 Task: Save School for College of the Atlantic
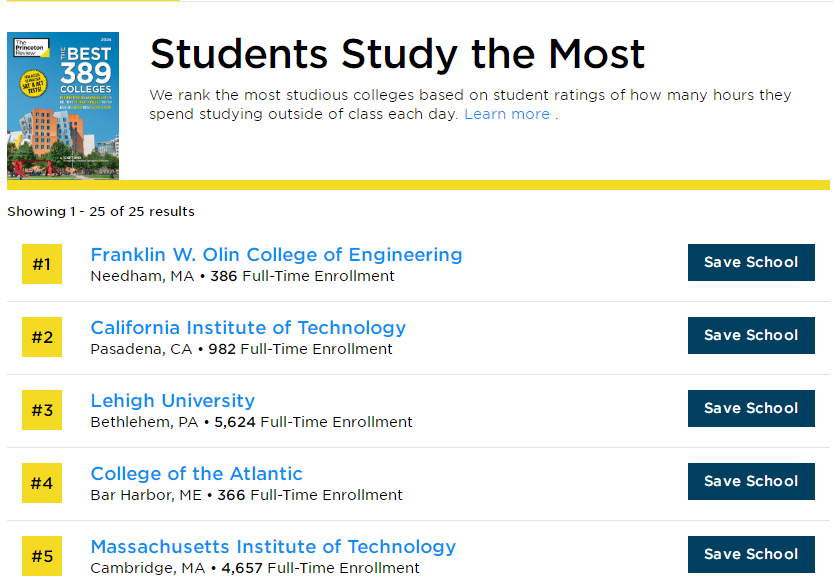tap(750, 481)
